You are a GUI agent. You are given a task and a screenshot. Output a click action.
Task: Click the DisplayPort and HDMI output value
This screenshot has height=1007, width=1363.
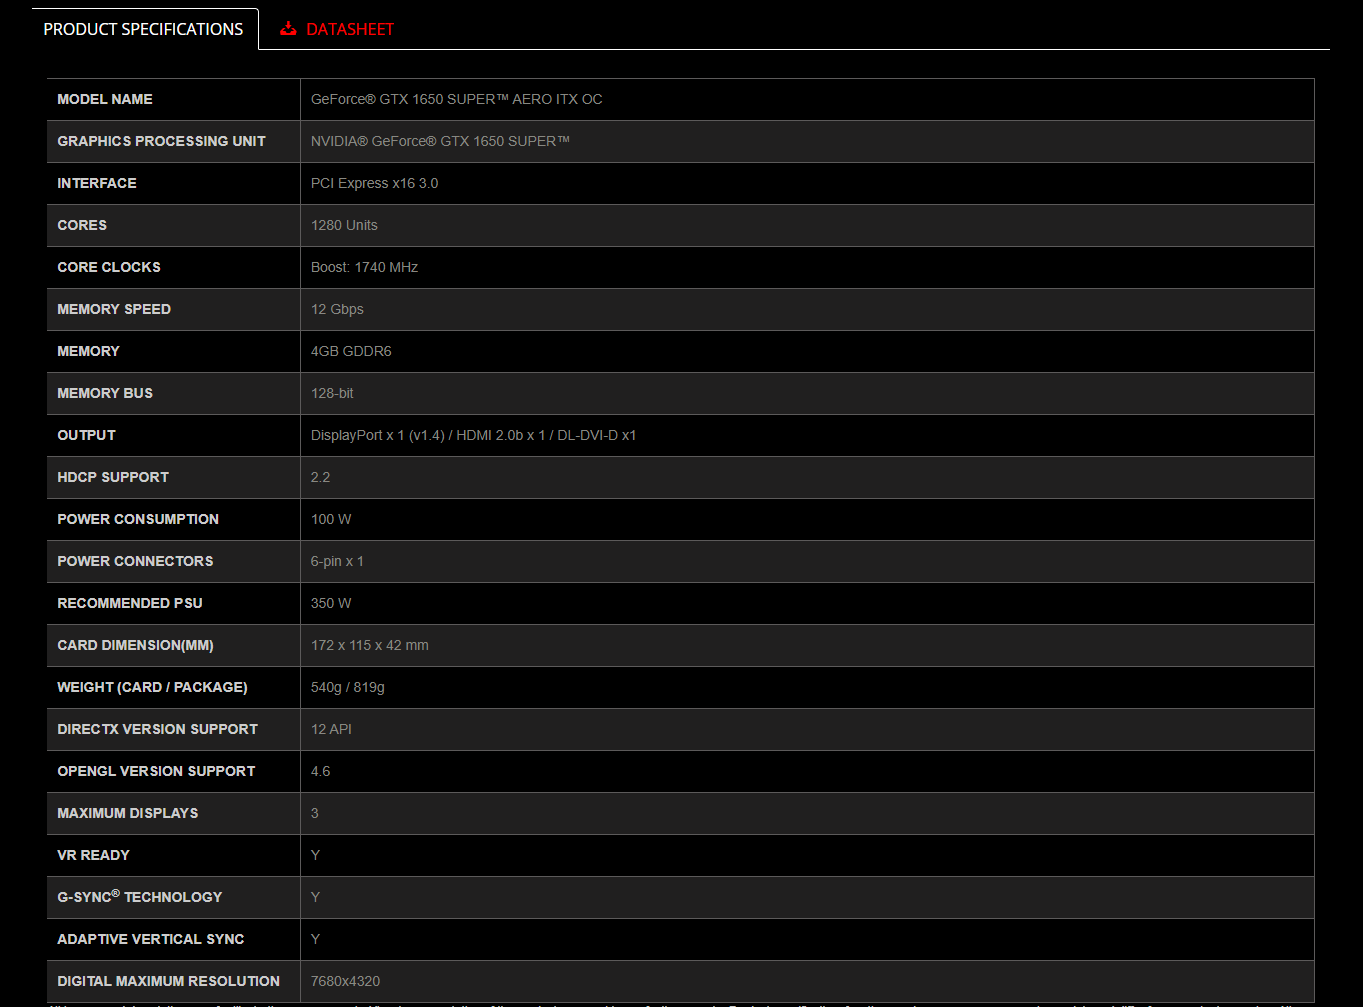click(x=473, y=435)
